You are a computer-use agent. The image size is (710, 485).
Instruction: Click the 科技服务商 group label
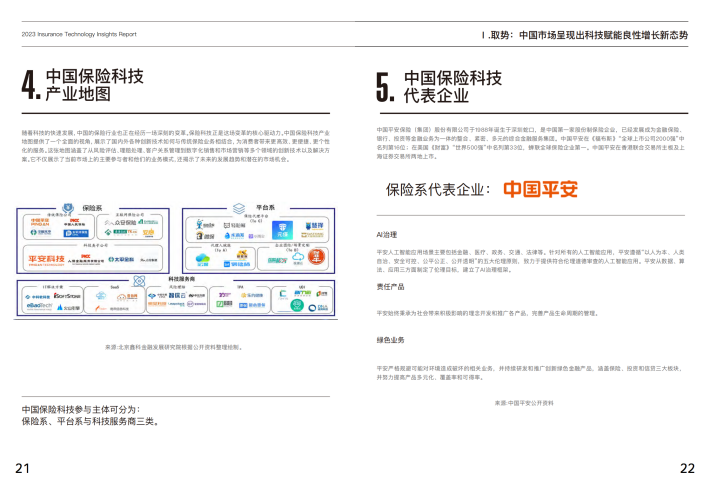pyautogui.click(x=182, y=279)
